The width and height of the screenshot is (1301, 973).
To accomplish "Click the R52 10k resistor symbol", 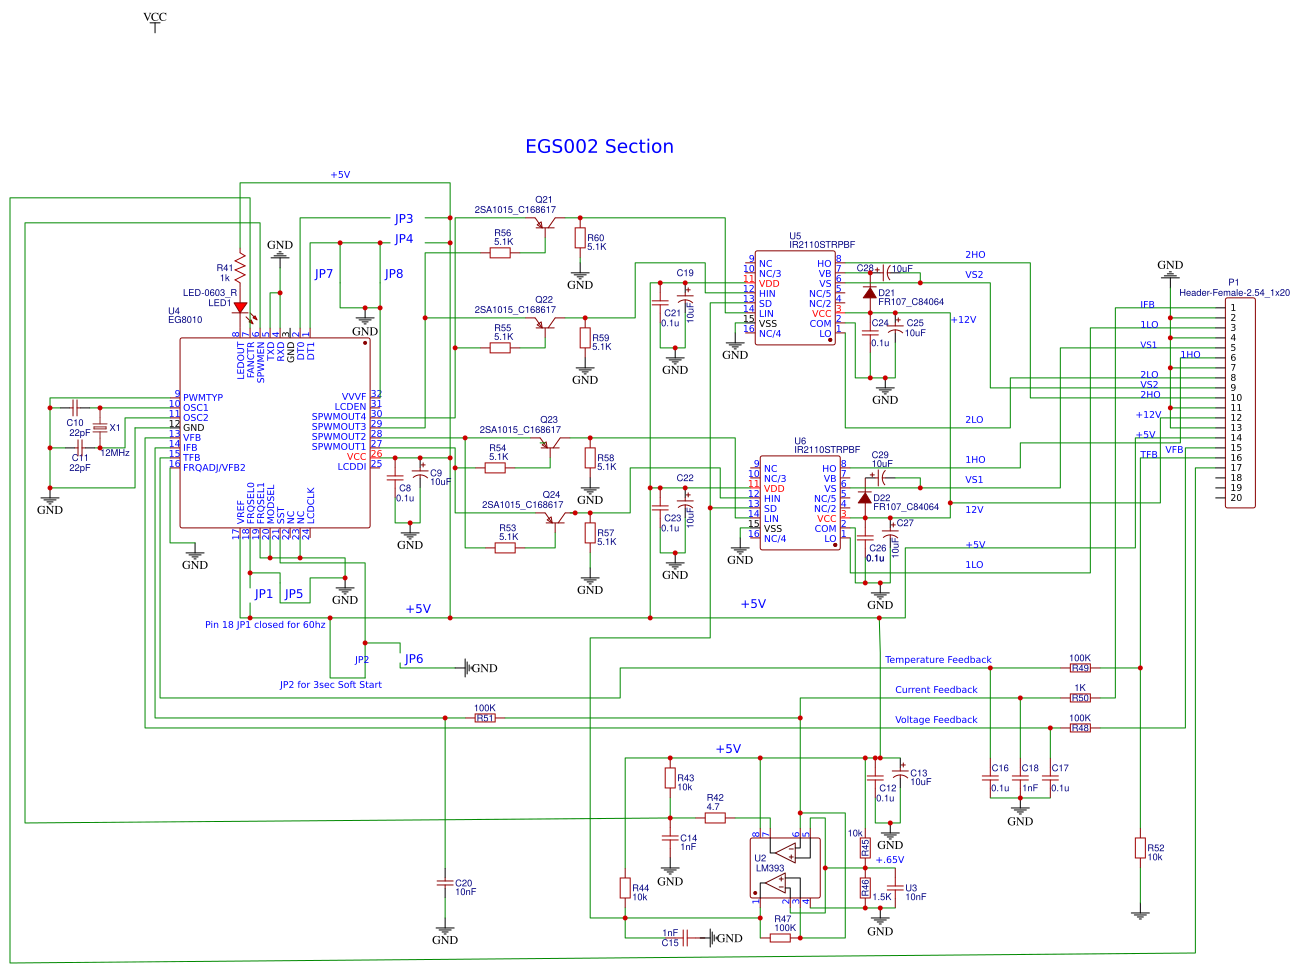I will (x=1140, y=848).
